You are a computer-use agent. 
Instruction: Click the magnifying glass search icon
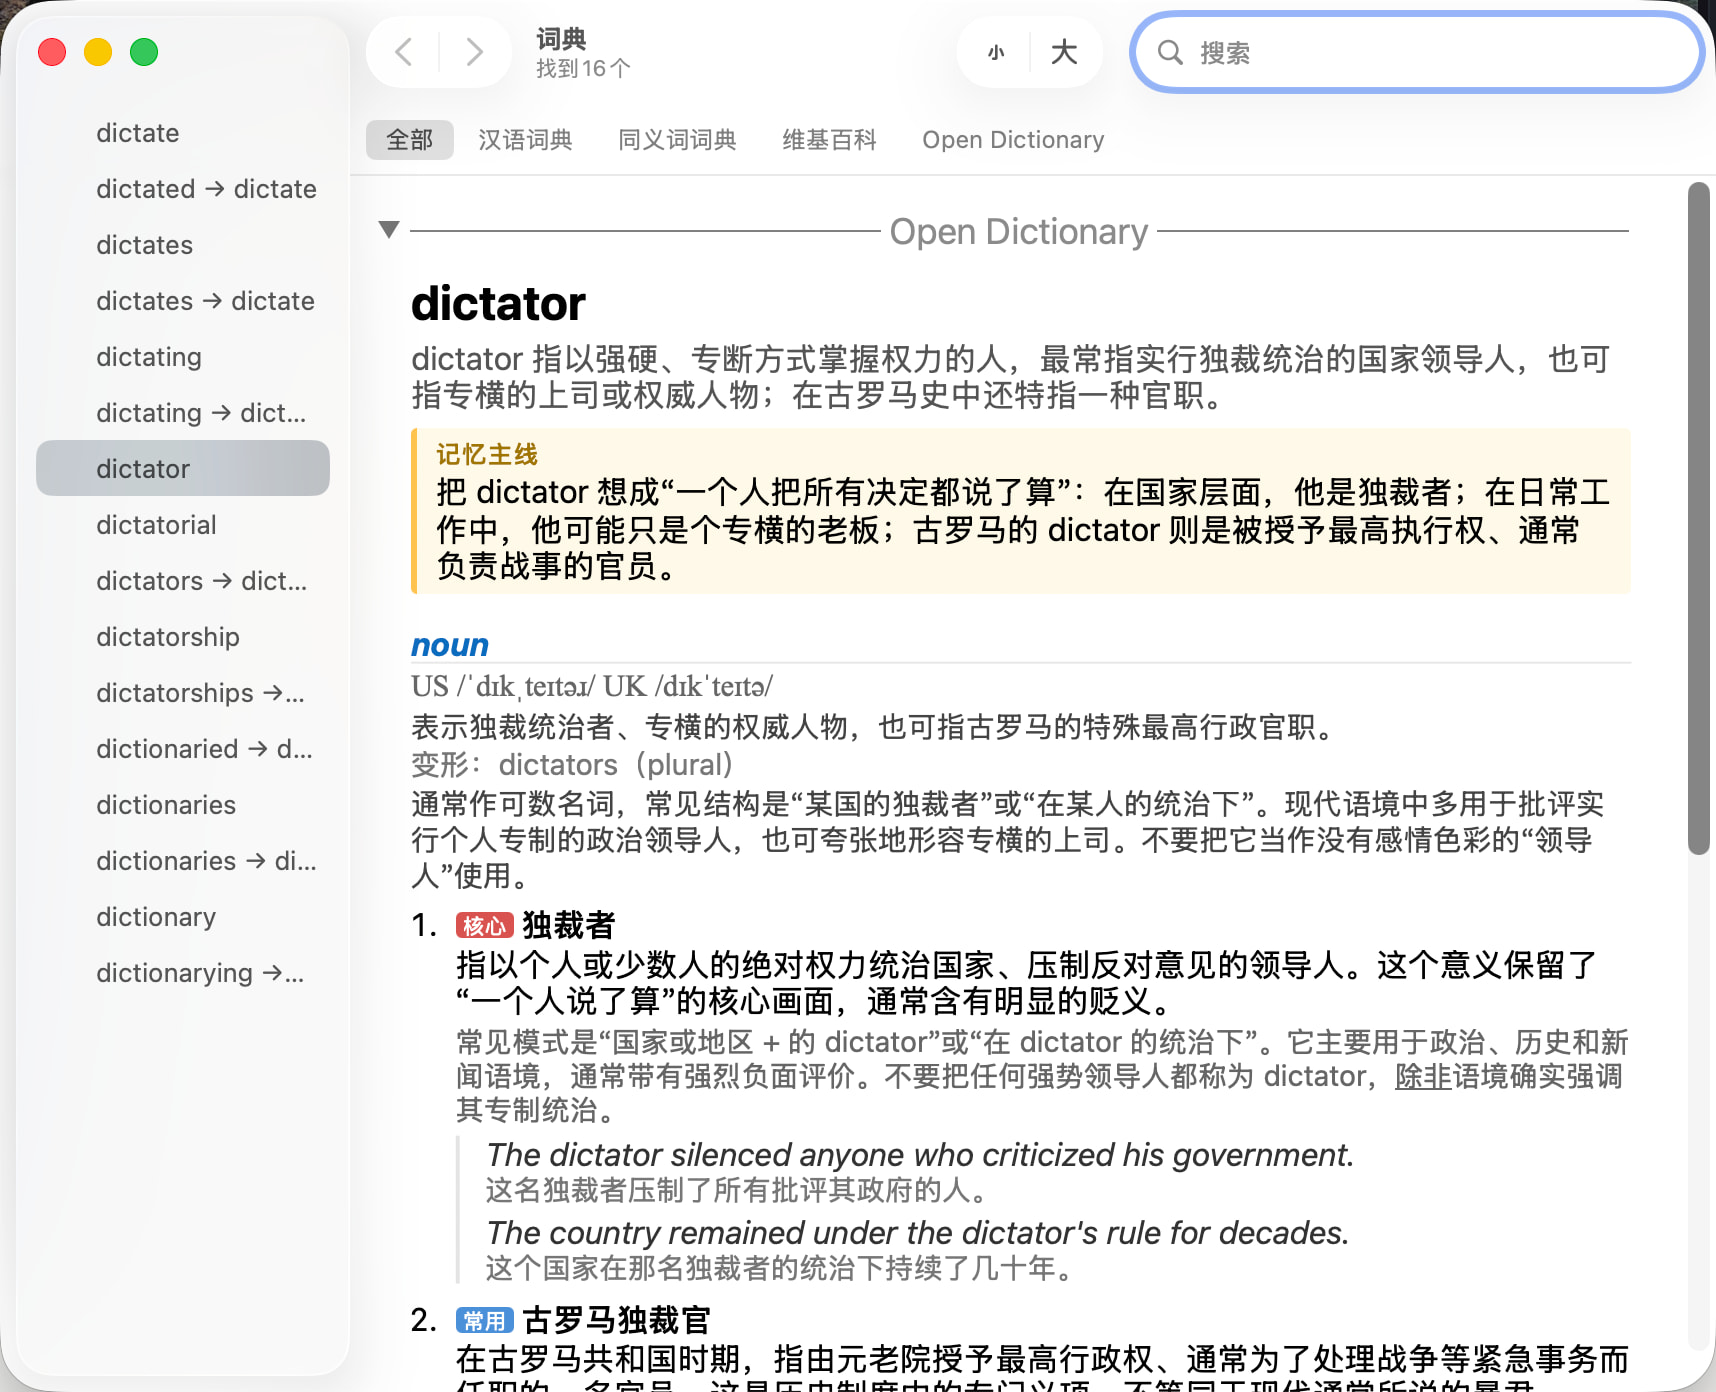[1170, 52]
